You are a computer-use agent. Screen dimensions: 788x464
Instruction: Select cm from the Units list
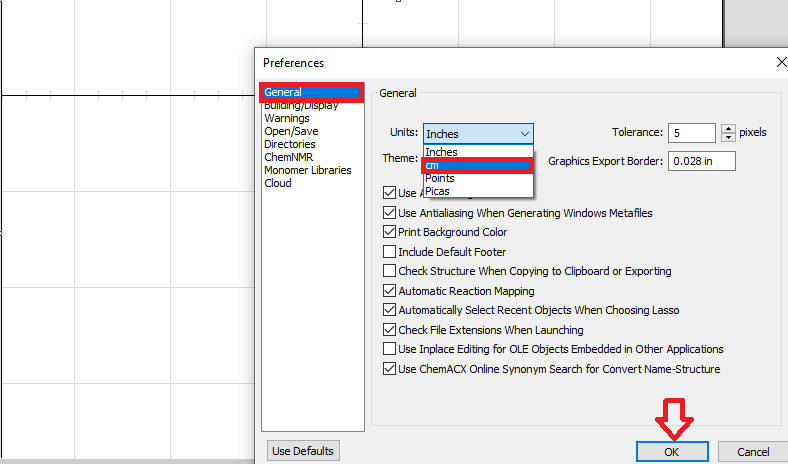click(x=478, y=165)
